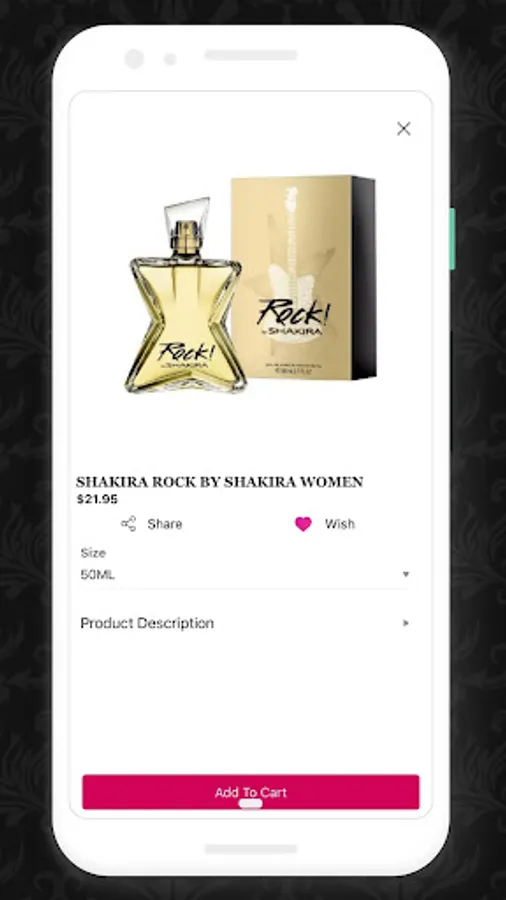Select the product title text
Viewport: 506px width, 900px height.
(220, 482)
